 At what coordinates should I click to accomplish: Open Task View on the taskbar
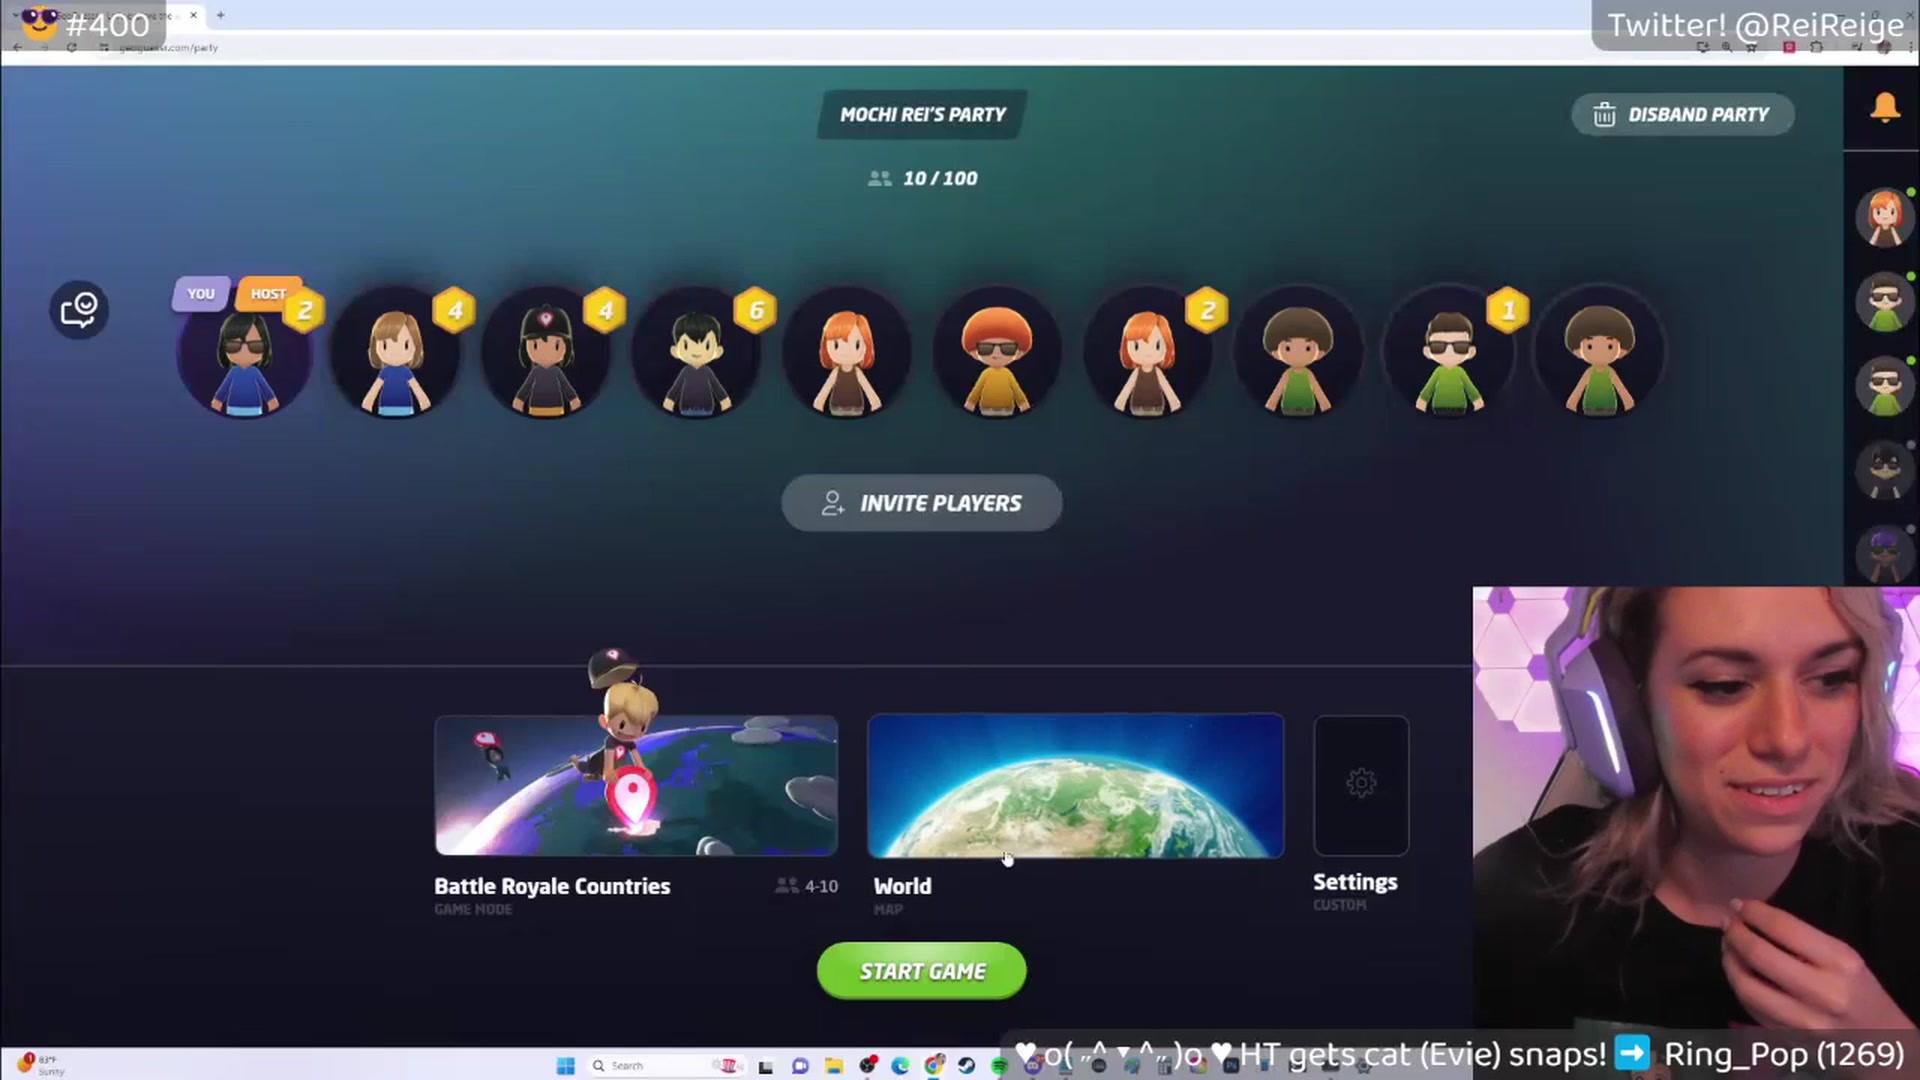point(766,1066)
